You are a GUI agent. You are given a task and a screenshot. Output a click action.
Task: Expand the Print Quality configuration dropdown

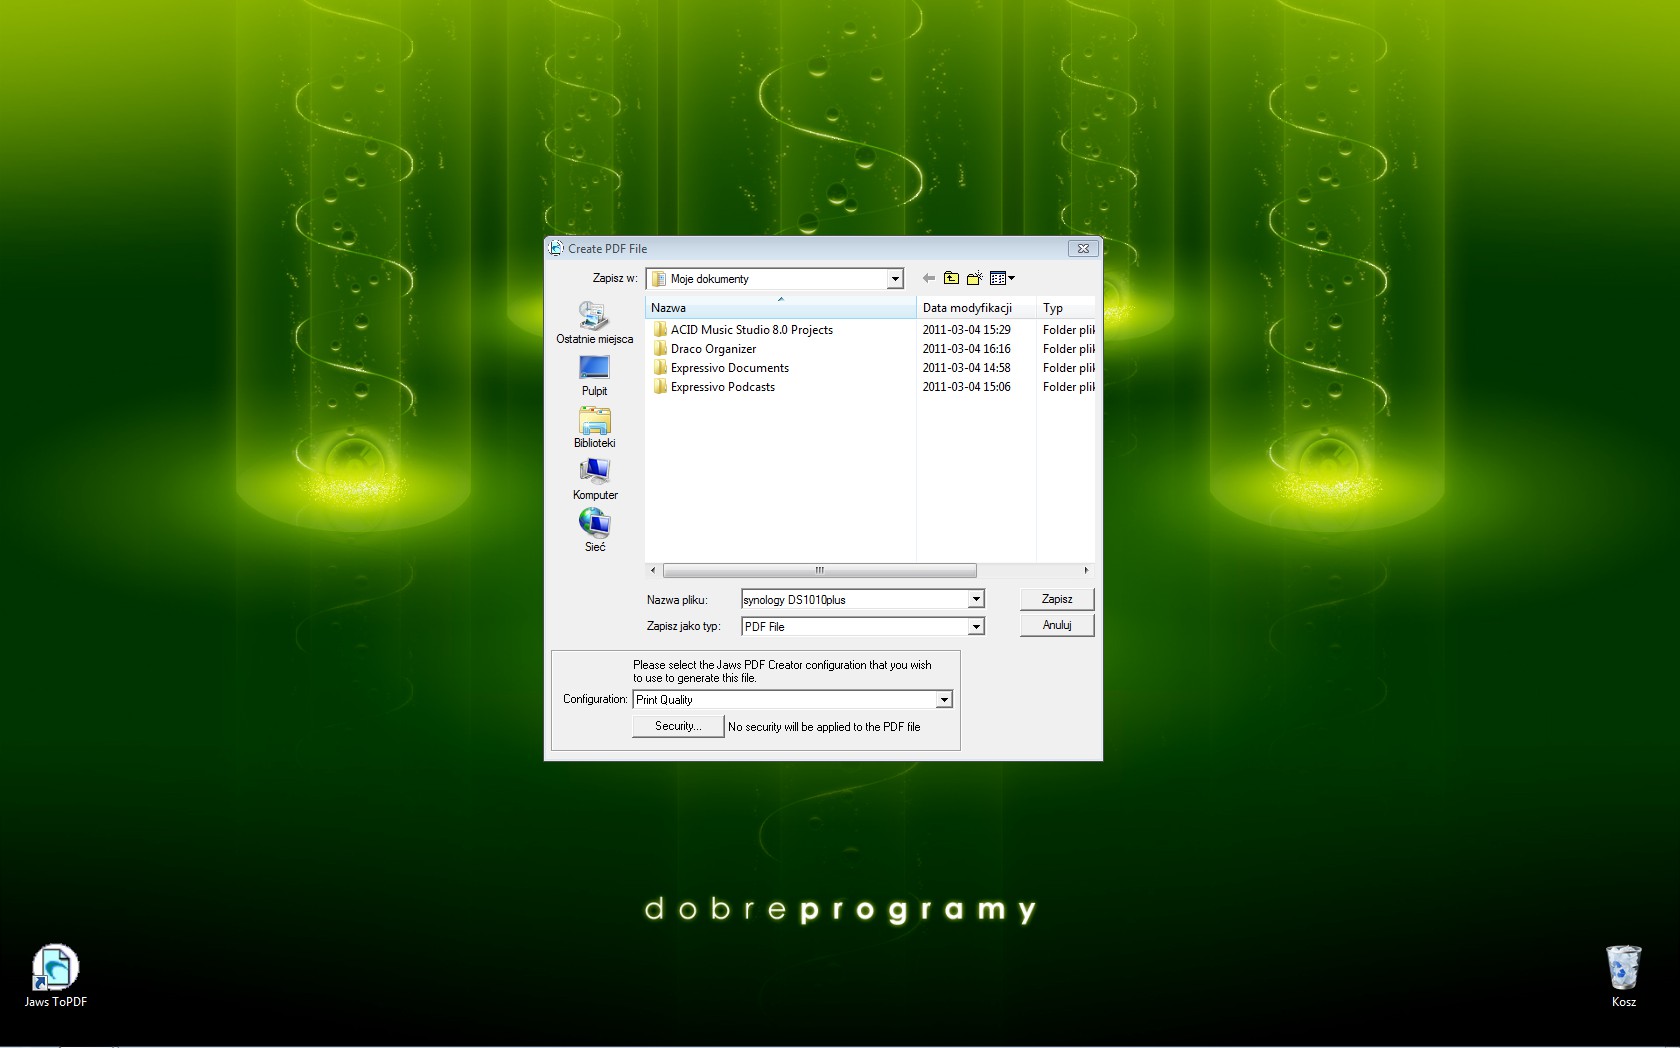click(x=943, y=700)
